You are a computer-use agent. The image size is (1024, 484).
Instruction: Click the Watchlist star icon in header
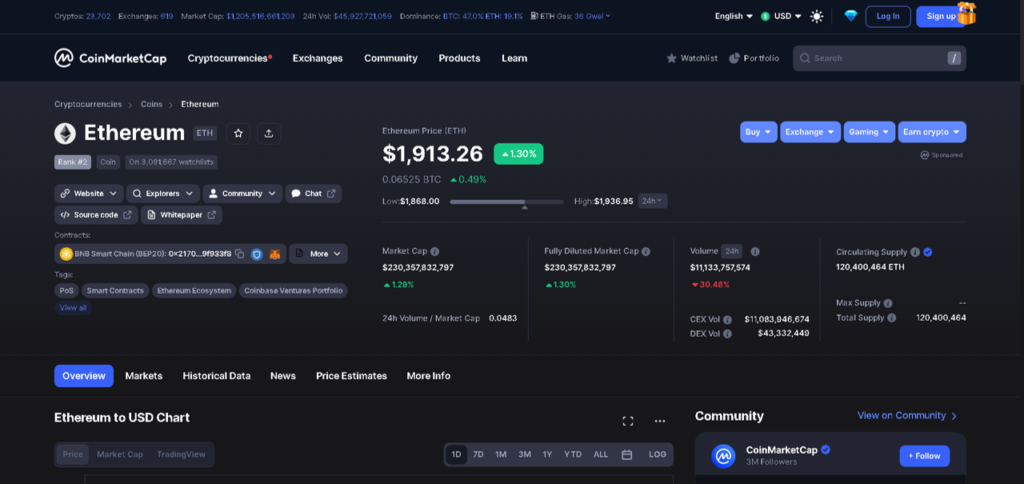671,58
